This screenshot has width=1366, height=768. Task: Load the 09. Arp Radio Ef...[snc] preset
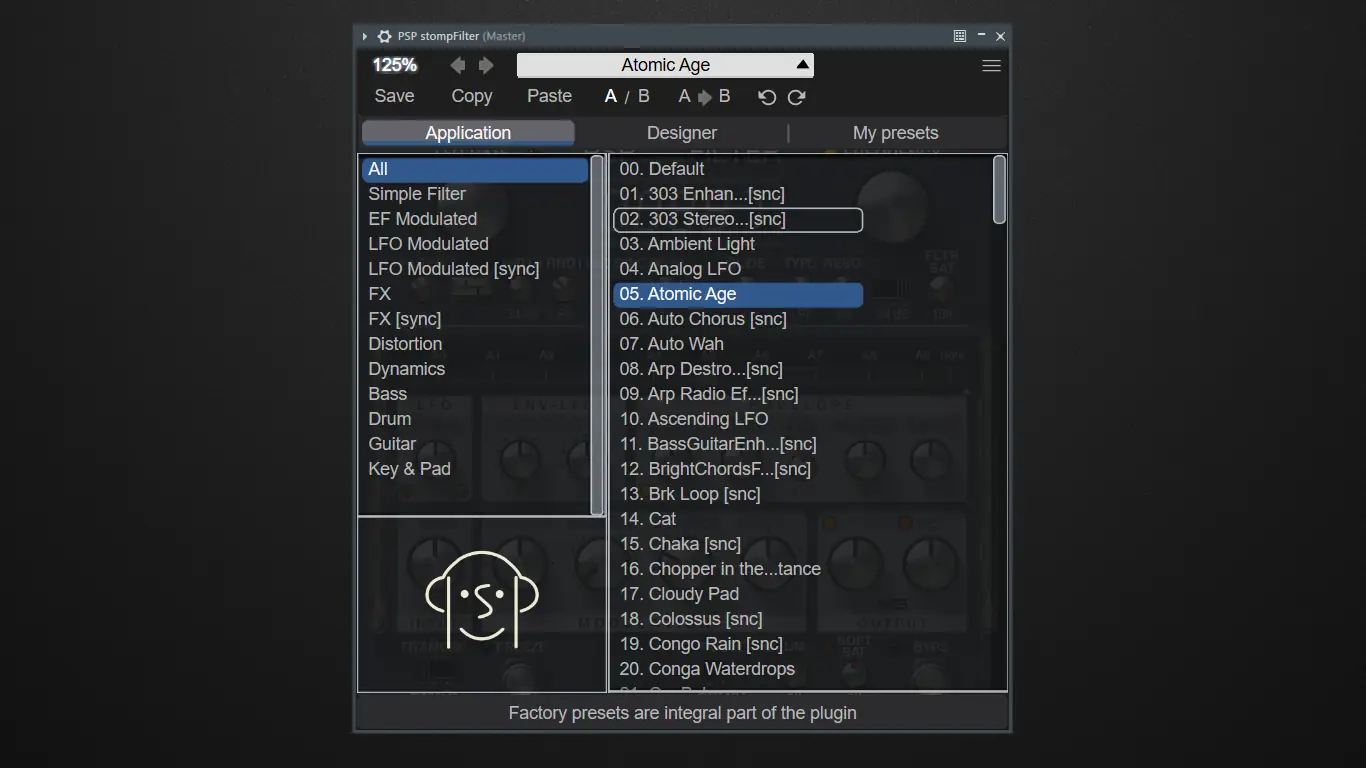pyautogui.click(x=738, y=394)
